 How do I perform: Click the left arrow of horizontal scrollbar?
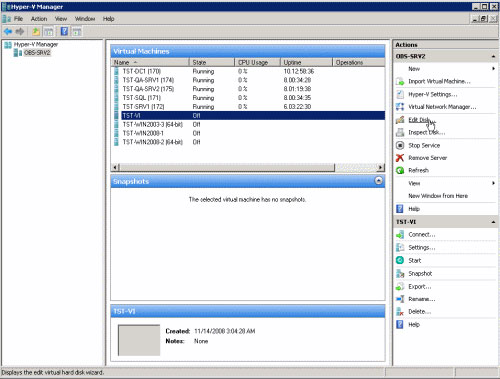point(115,167)
